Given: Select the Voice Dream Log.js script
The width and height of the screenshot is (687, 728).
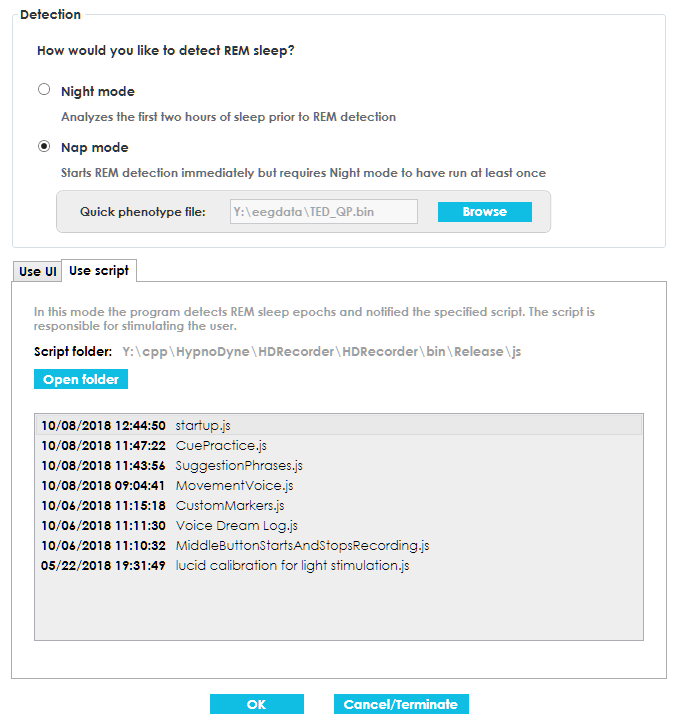Looking at the screenshot, I should pyautogui.click(x=236, y=525).
